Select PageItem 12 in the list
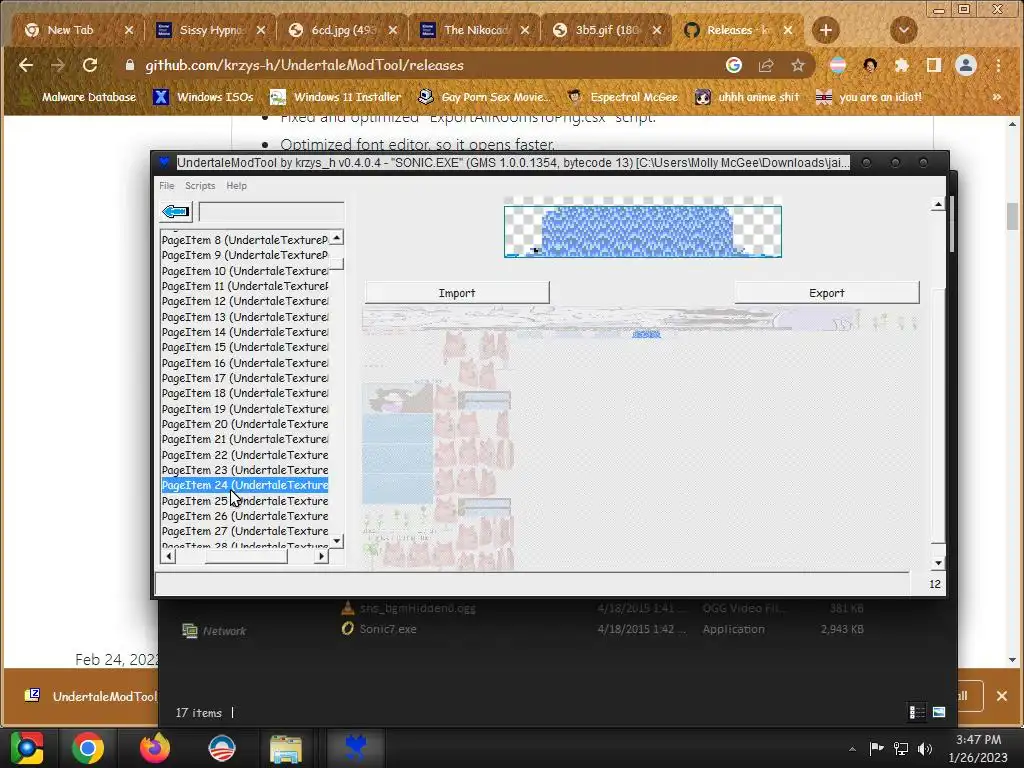The image size is (1024, 768). tap(245, 301)
